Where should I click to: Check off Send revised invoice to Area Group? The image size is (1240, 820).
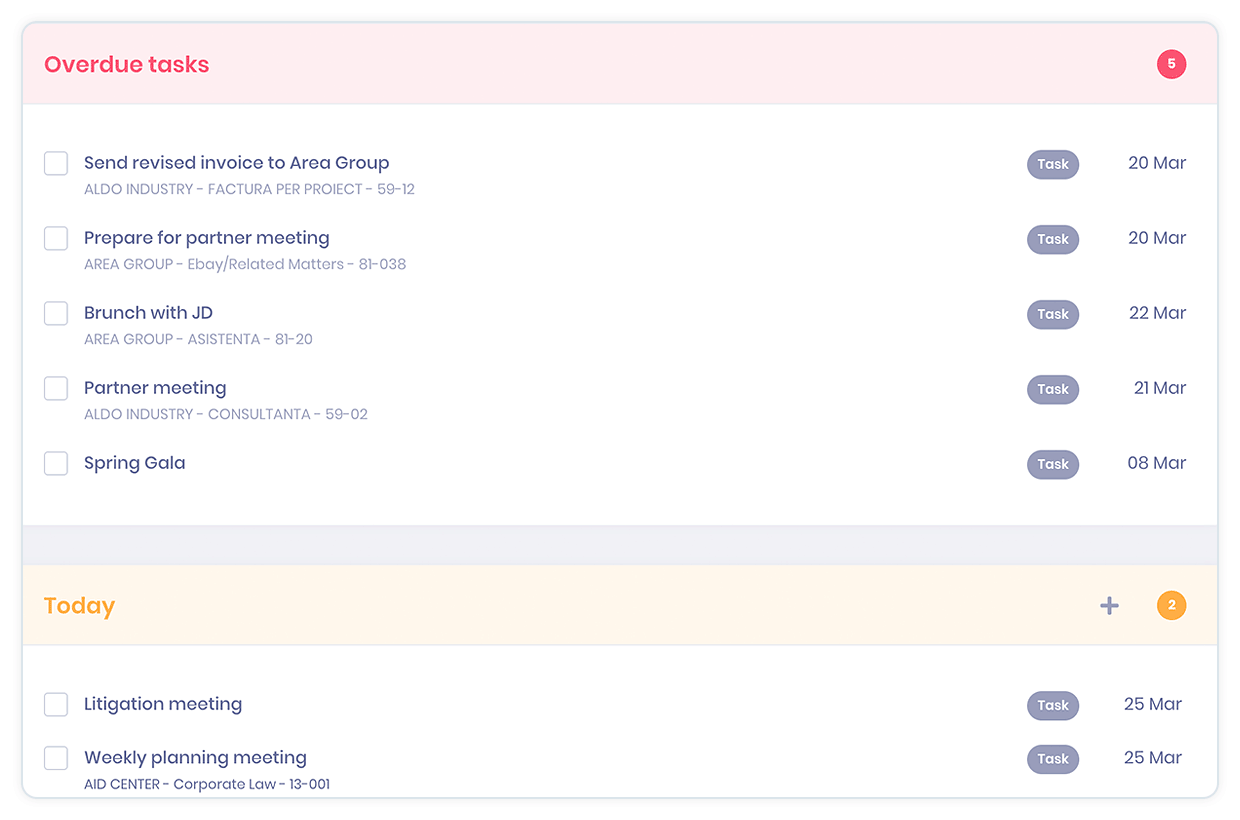coord(56,163)
